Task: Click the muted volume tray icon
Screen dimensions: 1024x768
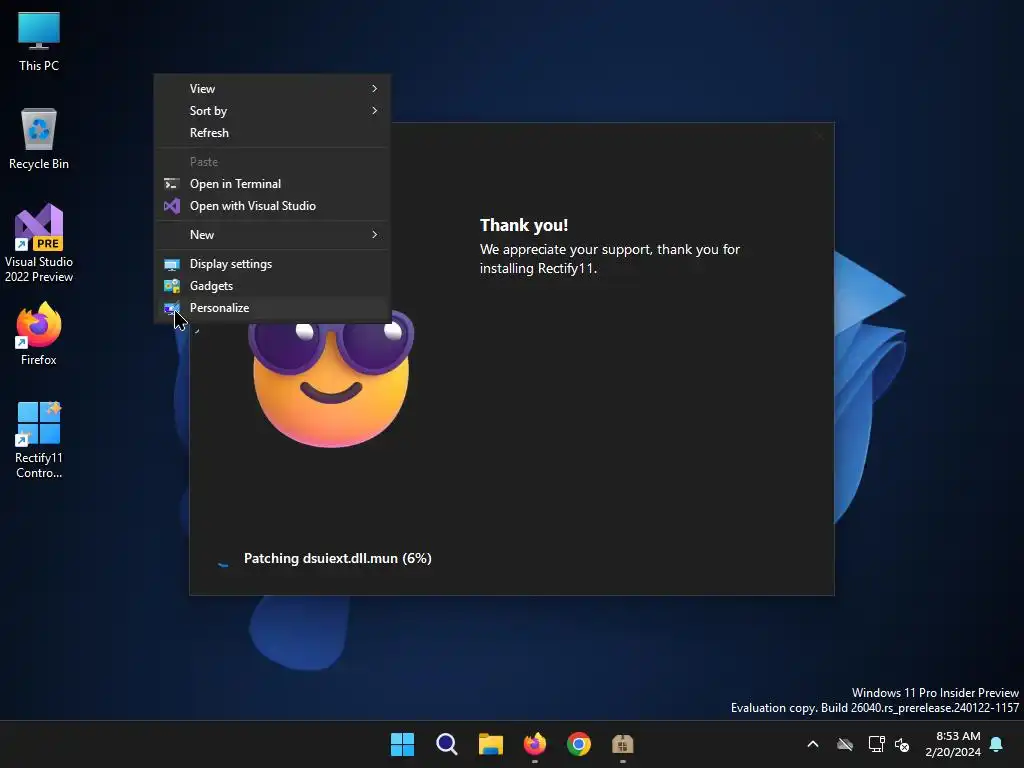Action: [902, 744]
